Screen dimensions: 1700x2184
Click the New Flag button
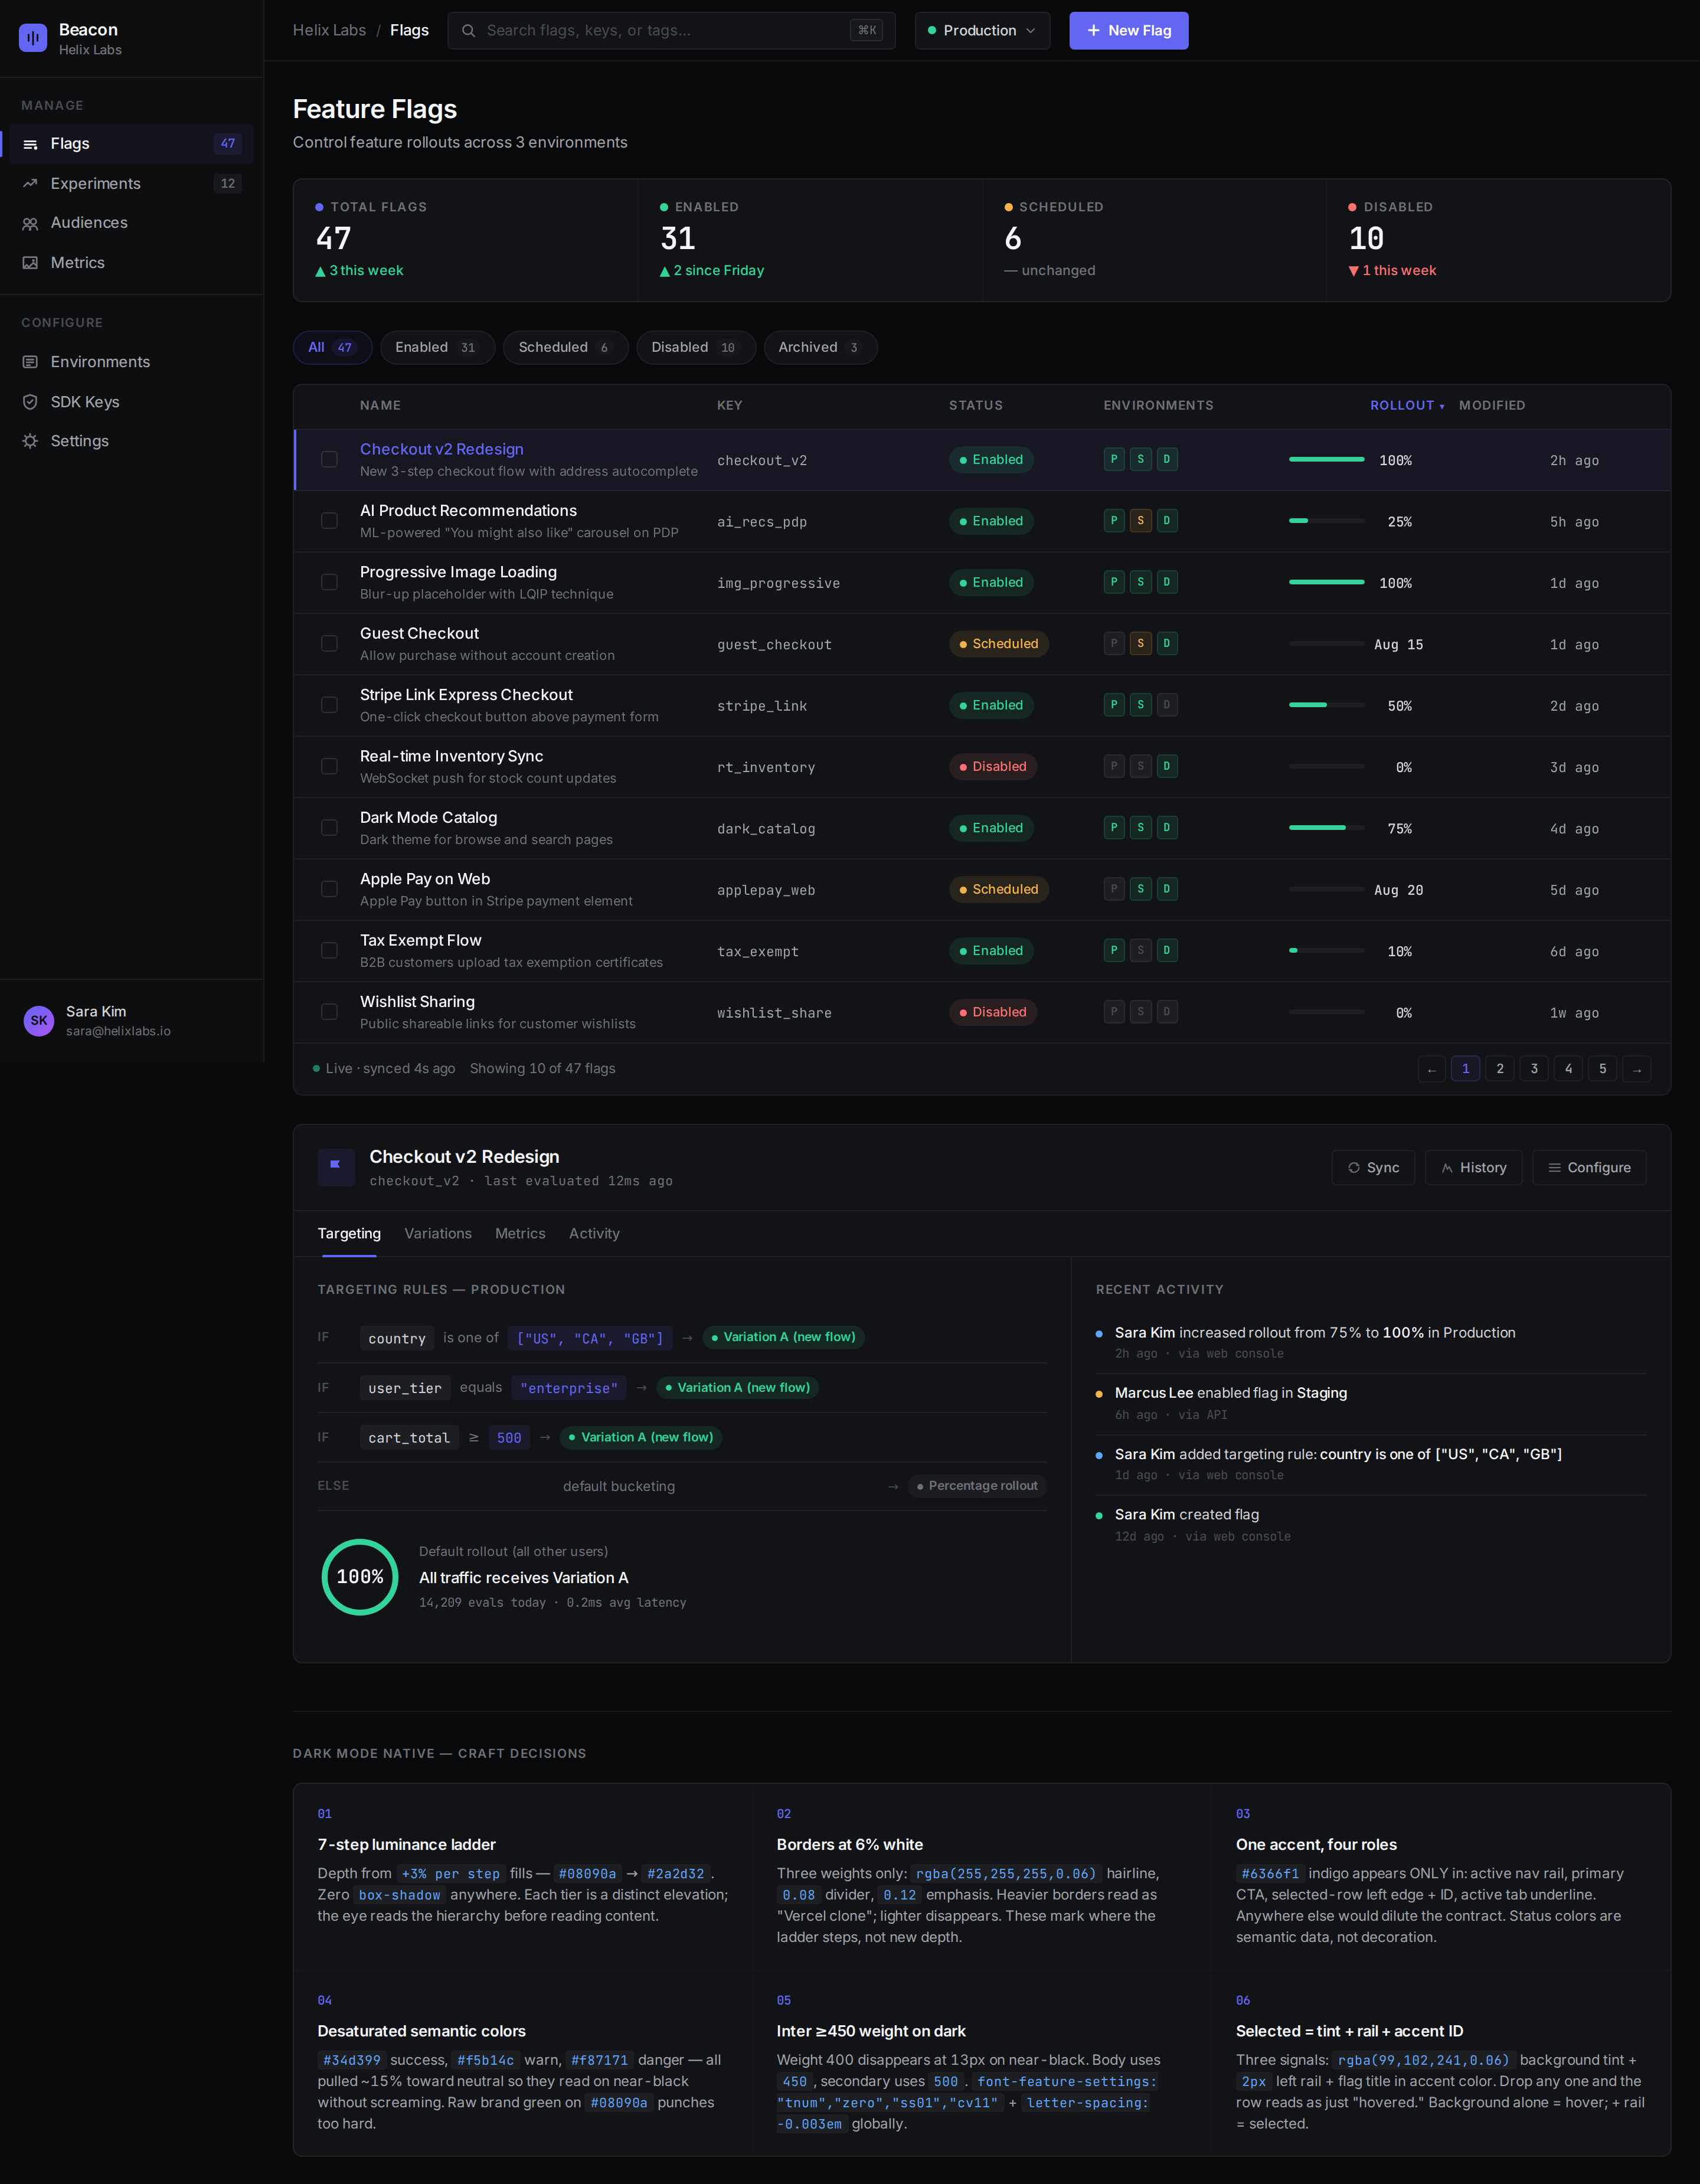[x=1128, y=31]
